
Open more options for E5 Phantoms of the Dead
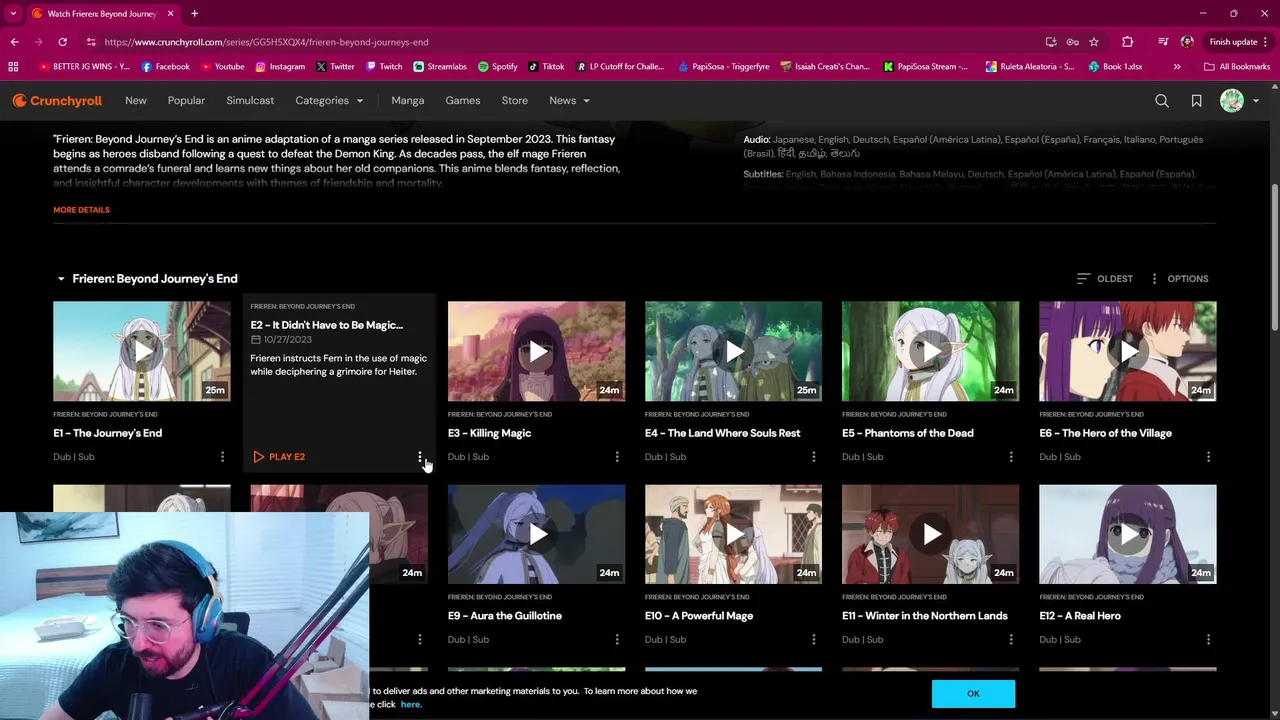1011,457
